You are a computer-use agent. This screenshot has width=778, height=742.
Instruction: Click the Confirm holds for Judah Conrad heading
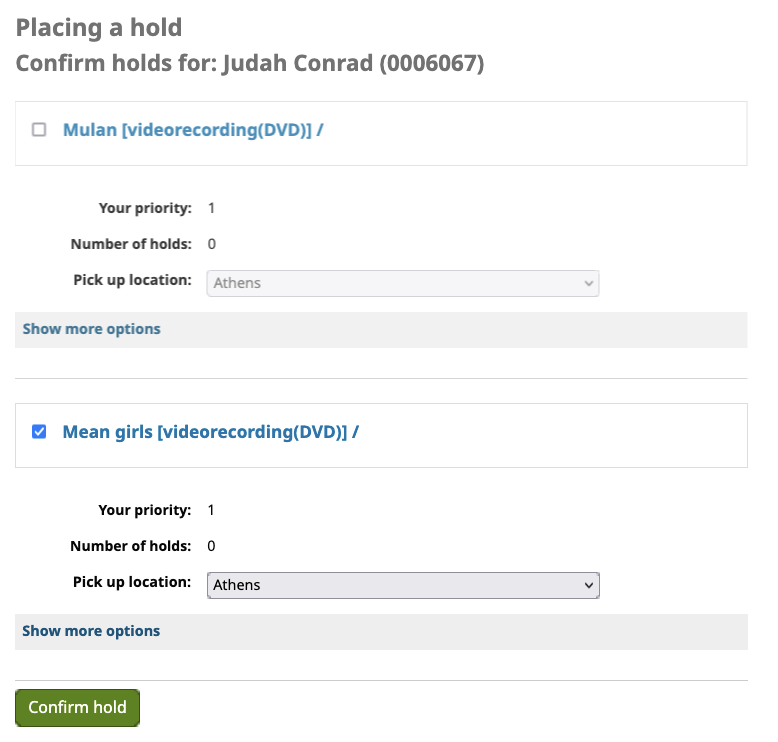pos(250,64)
